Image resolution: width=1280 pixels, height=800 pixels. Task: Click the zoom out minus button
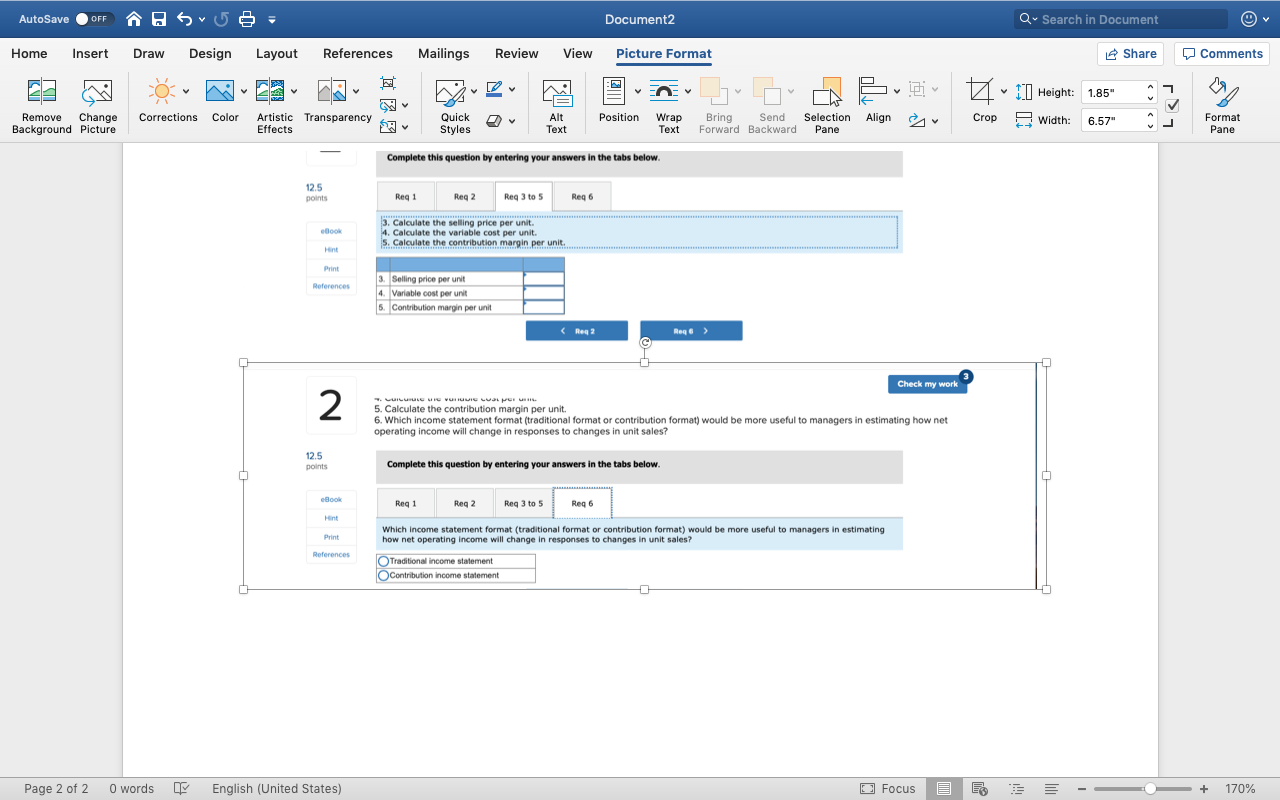click(1082, 788)
